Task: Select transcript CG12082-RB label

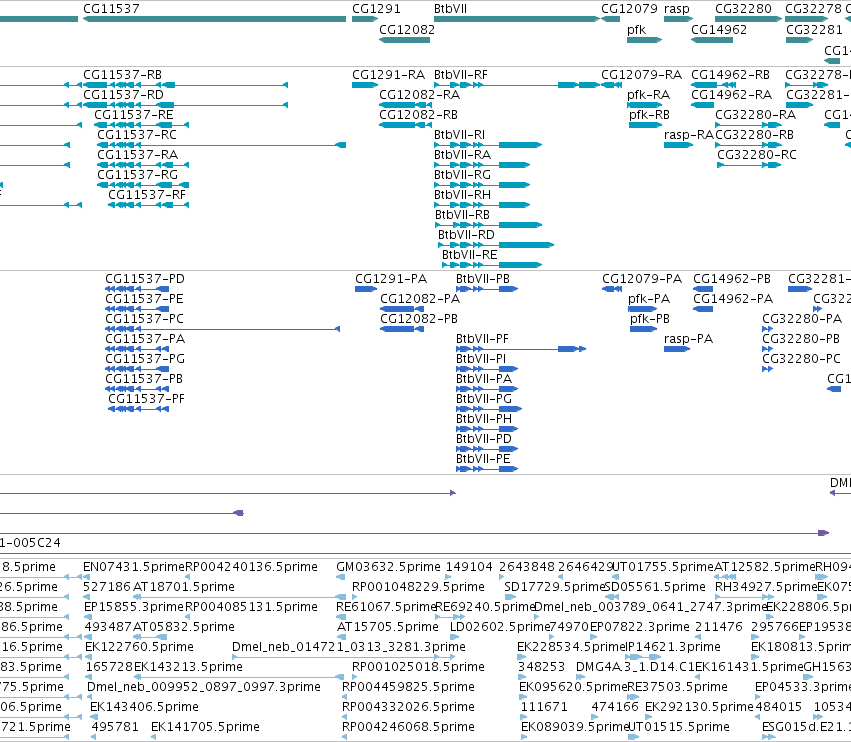Action: click(x=418, y=115)
